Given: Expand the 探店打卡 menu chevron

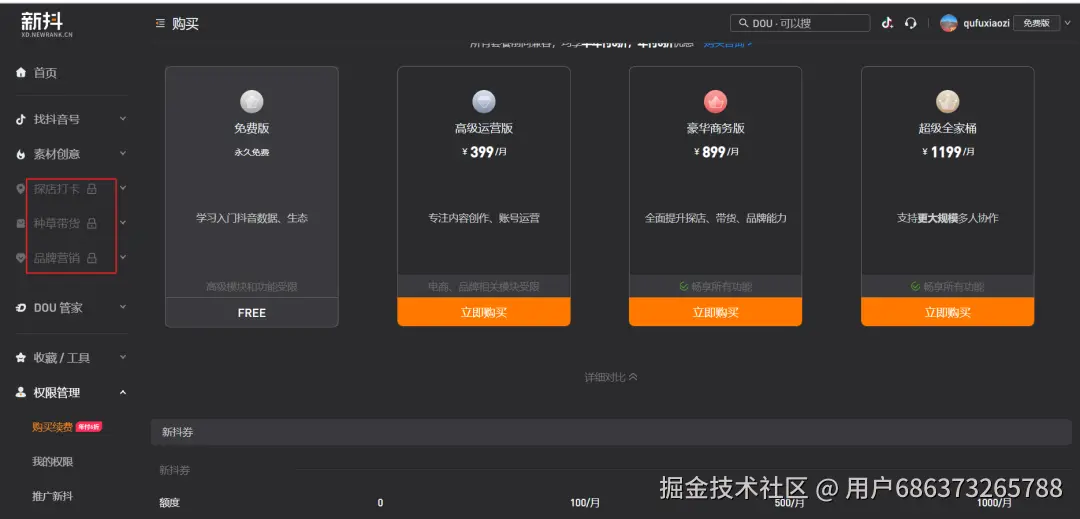Looking at the screenshot, I should (123, 187).
